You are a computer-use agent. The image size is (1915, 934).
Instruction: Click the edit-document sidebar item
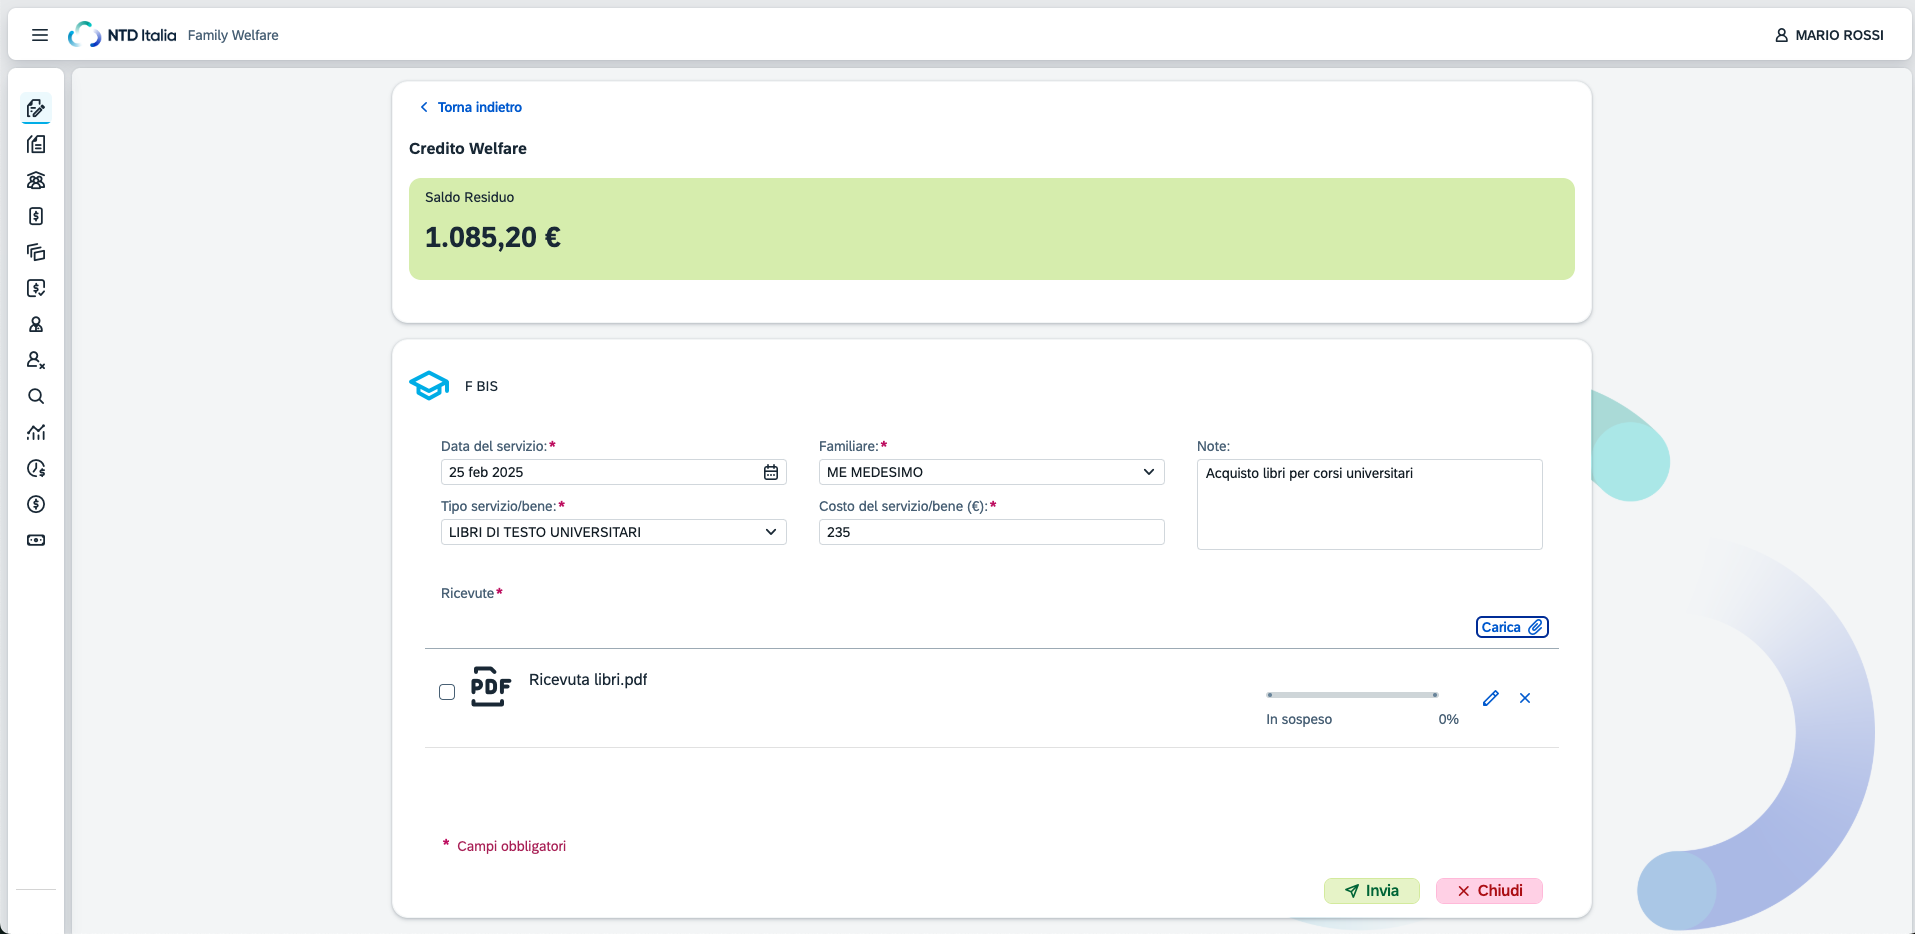coord(36,108)
